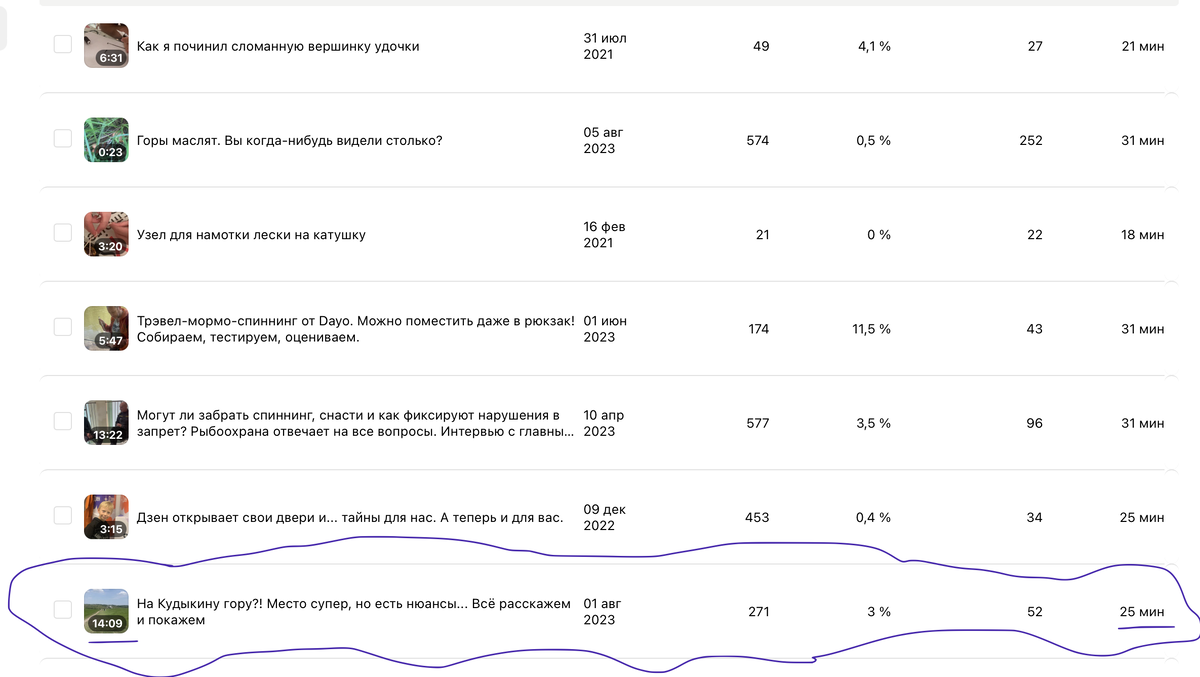Image resolution: width=1200 pixels, height=677 pixels.
Task: Open the 0:23 mushrooms thumbnail
Action: [x=106, y=139]
